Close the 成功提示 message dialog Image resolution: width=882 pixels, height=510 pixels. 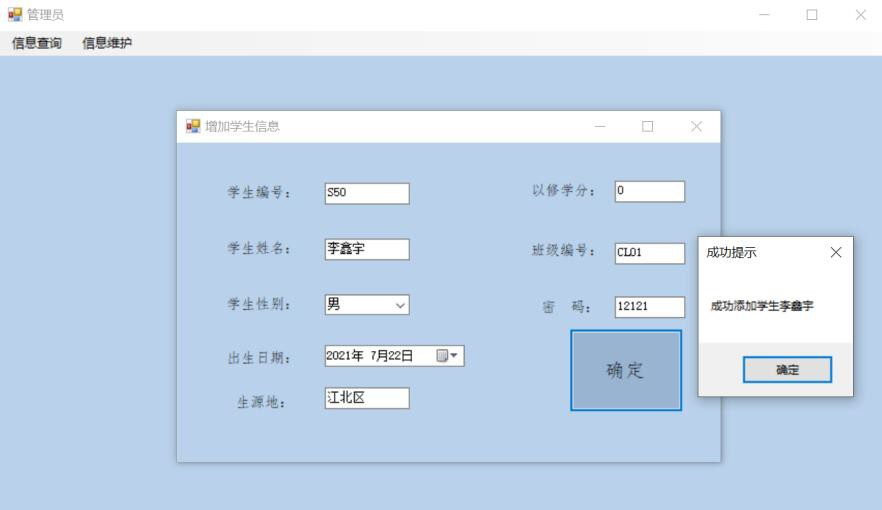pos(836,252)
